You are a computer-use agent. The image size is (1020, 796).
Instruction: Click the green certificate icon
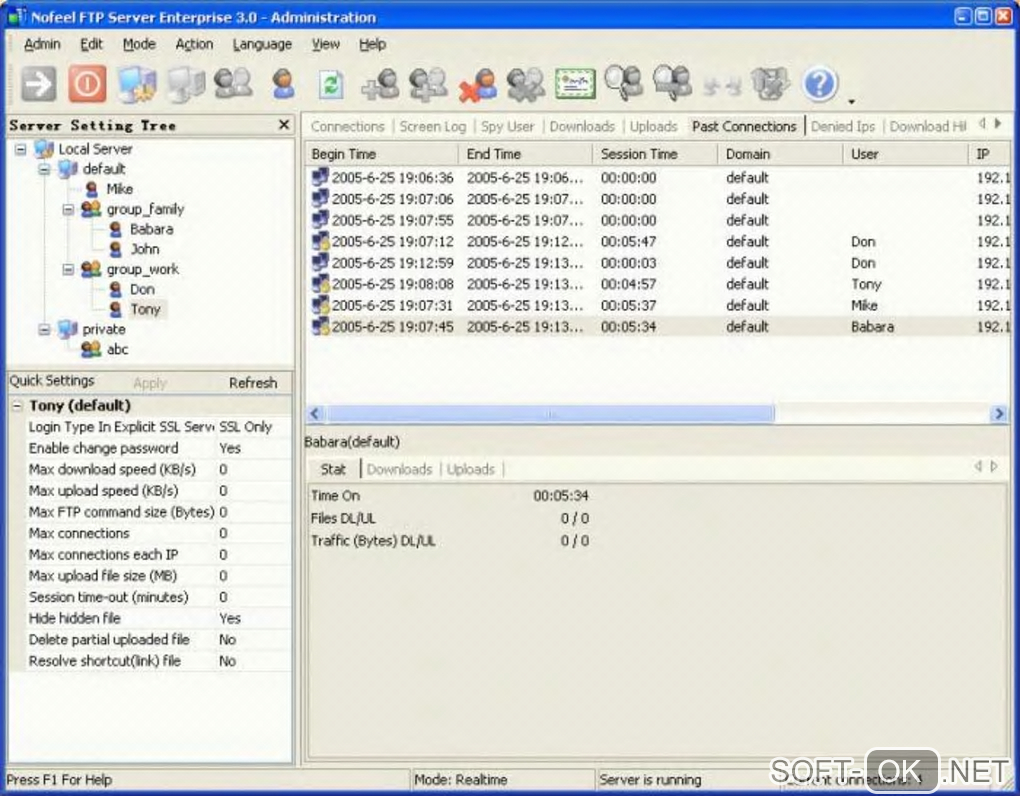575,85
